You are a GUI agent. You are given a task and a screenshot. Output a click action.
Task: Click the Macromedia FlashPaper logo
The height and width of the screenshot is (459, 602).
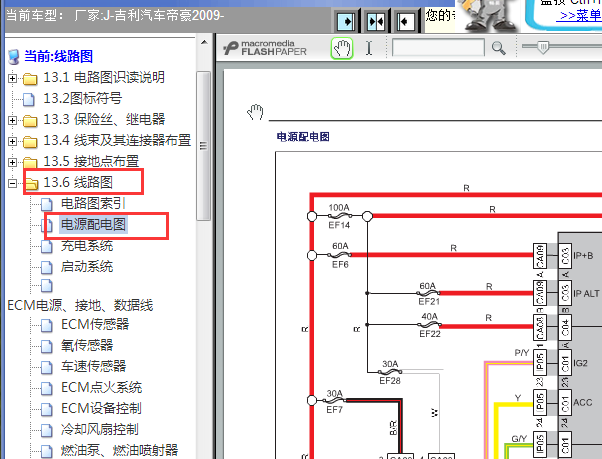click(265, 48)
